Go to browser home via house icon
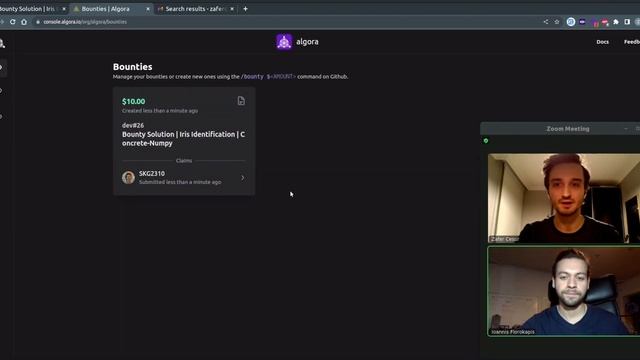The width and height of the screenshot is (640, 360). point(24,22)
